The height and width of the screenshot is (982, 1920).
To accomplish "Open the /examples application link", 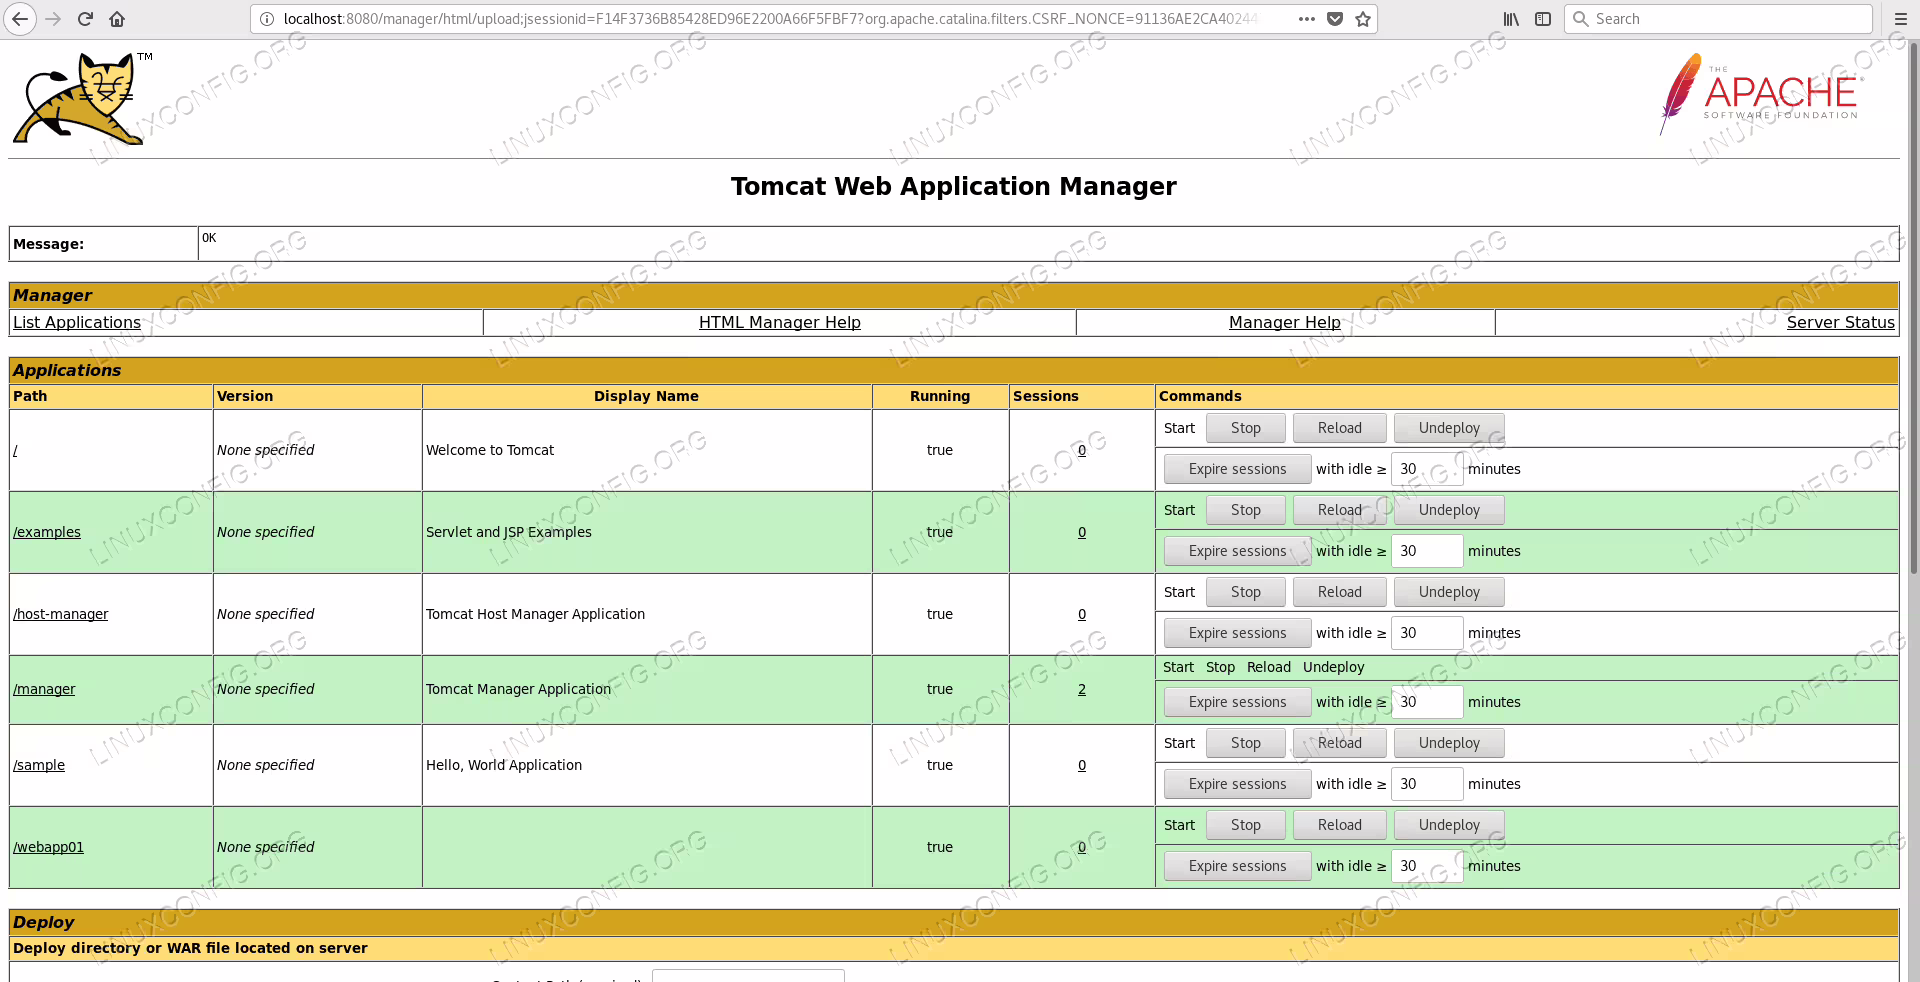I will point(47,532).
